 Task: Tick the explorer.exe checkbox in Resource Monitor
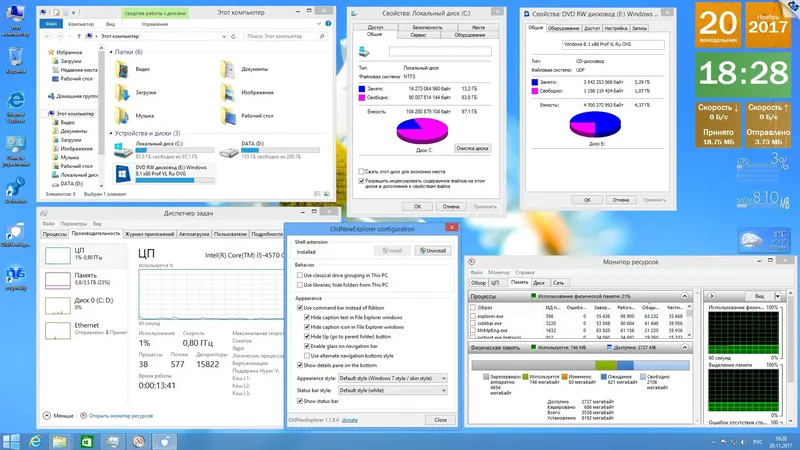(473, 316)
